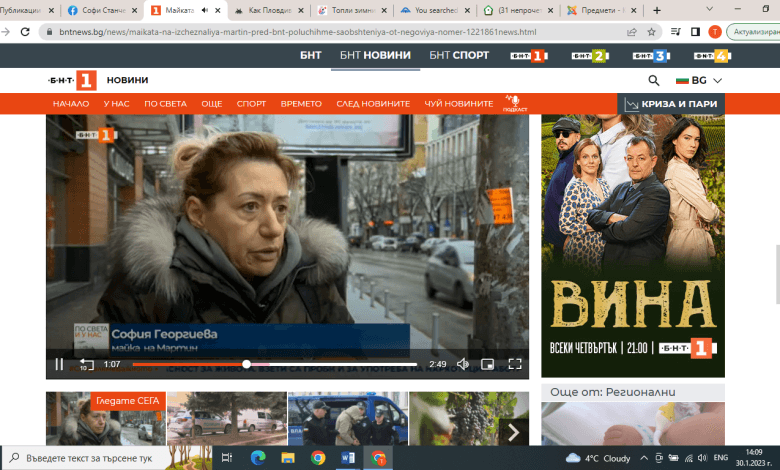
Task: Click the video progress slider handle
Action: point(246,365)
